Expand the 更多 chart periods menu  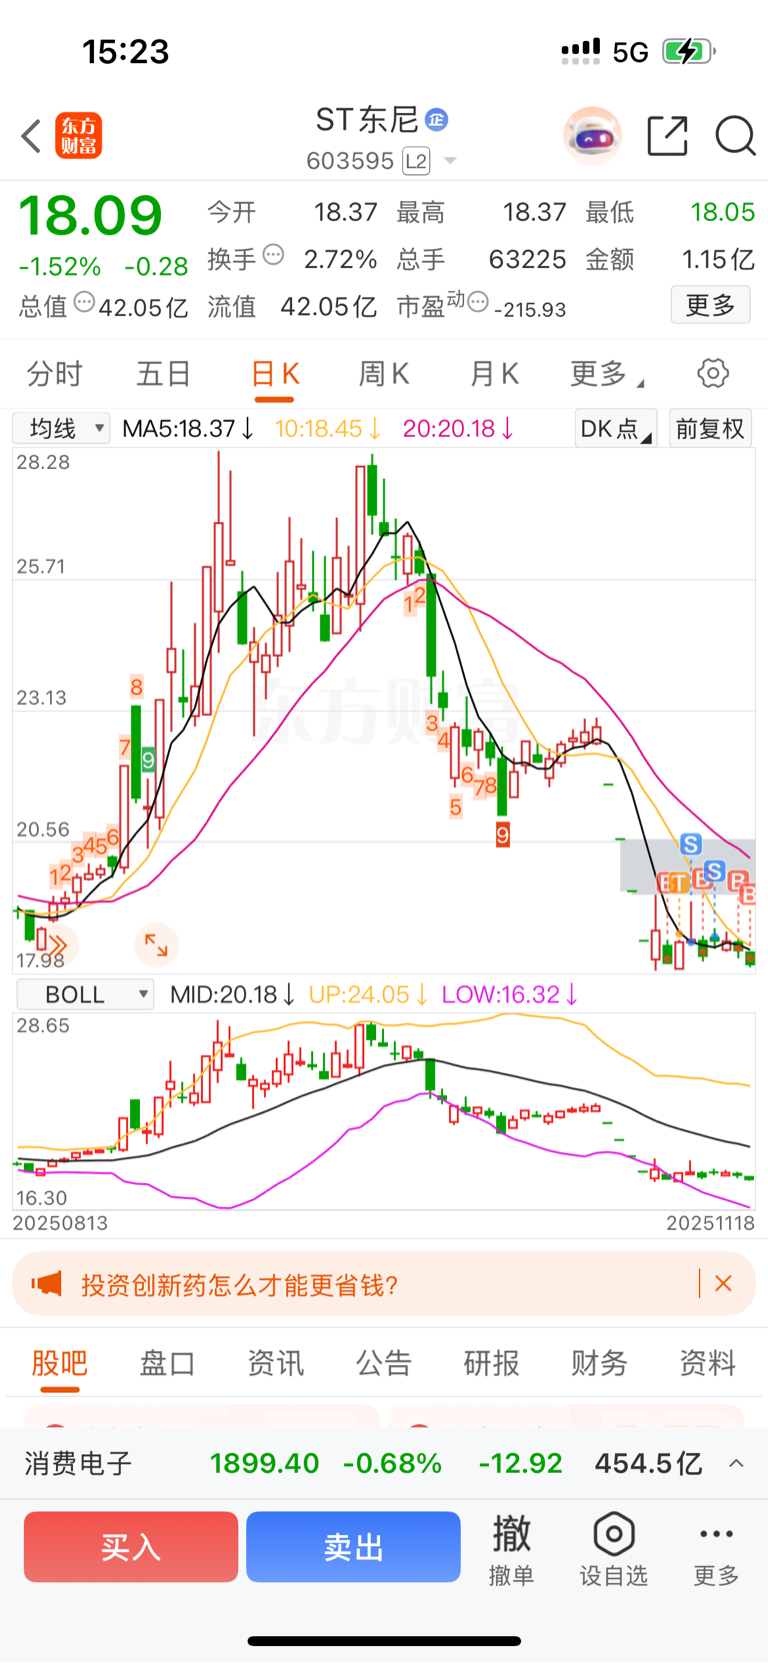pyautogui.click(x=606, y=374)
